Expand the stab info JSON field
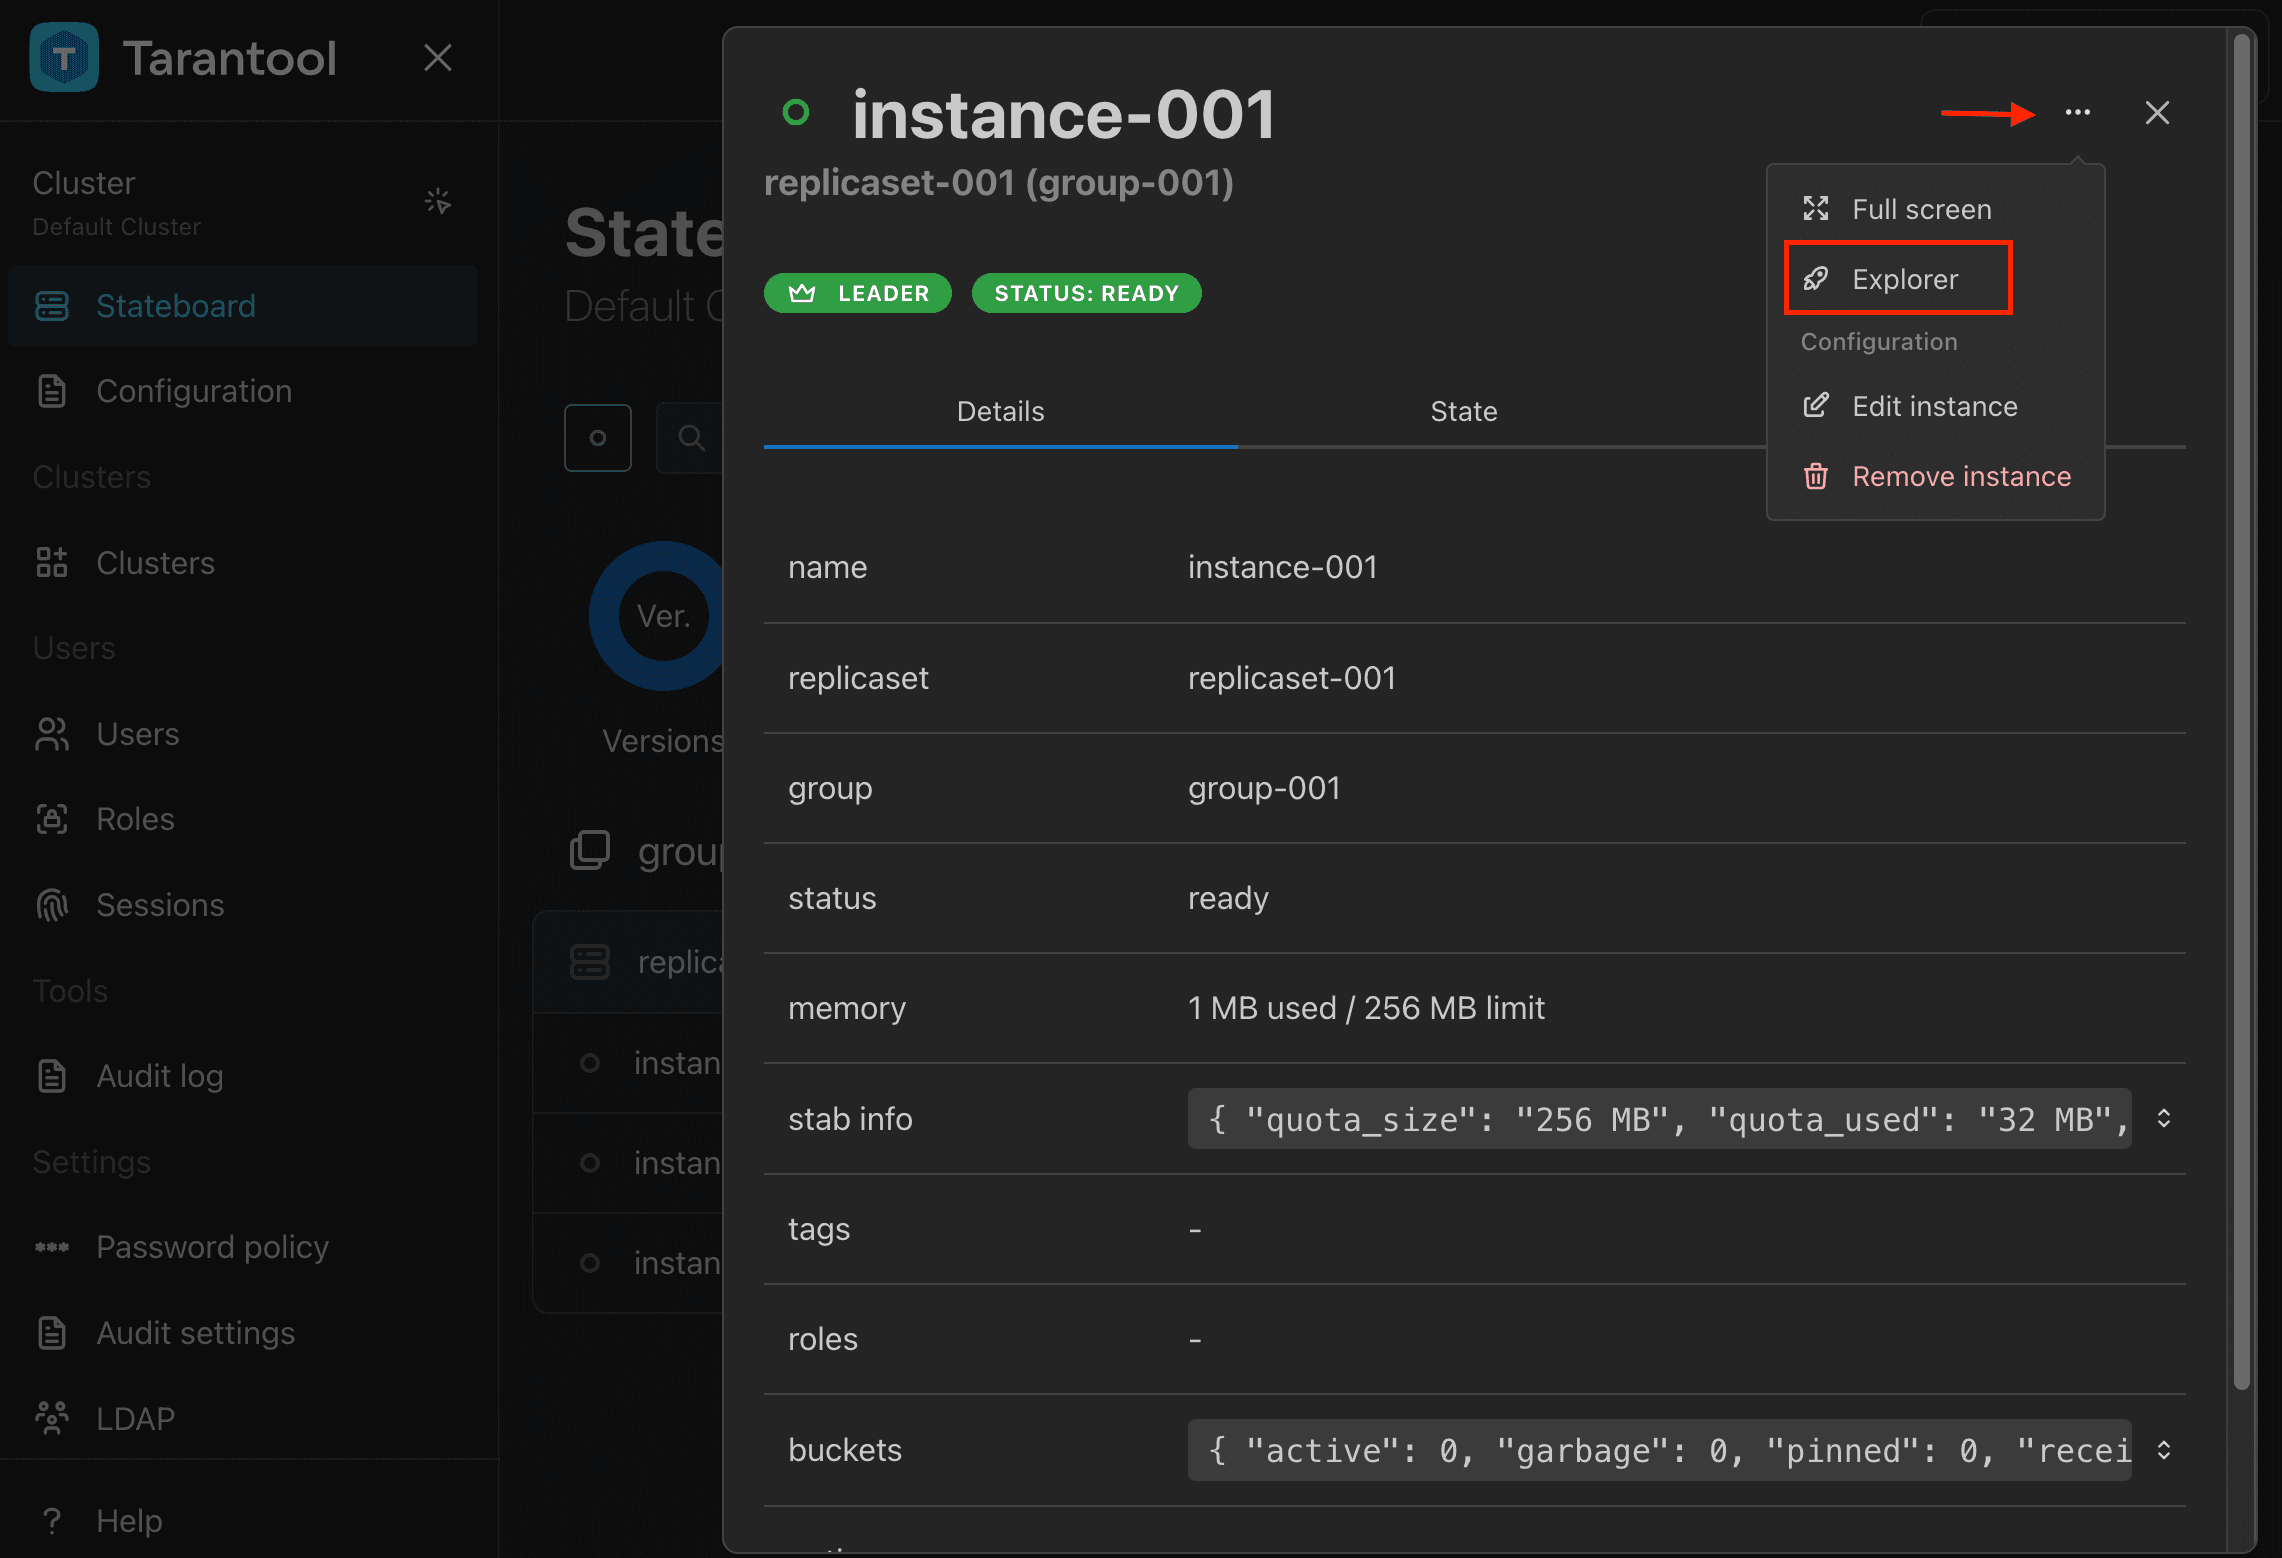This screenshot has height=1558, width=2282. click(2163, 1118)
